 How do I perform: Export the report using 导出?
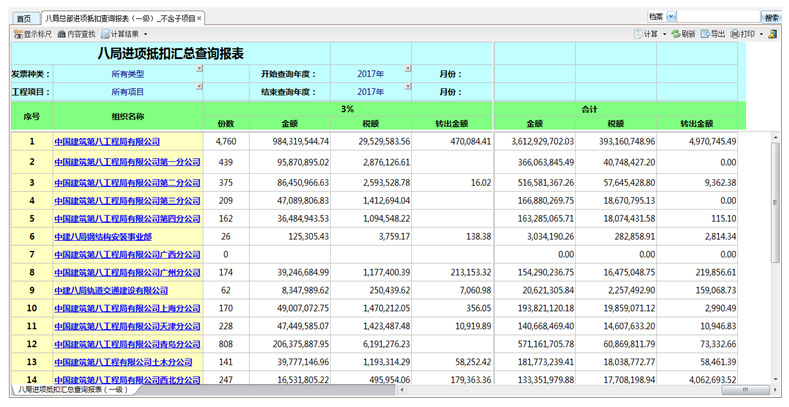tap(713, 34)
